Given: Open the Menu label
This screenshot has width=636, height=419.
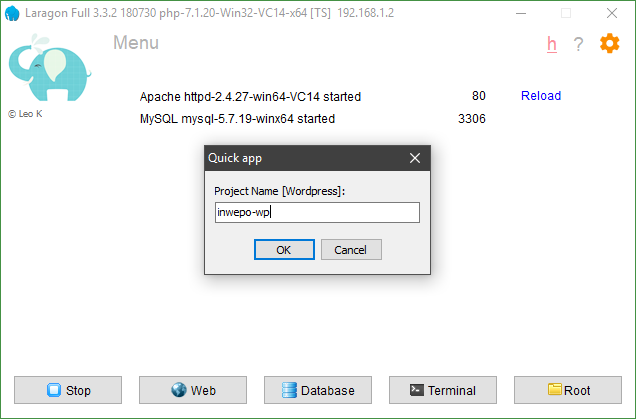Looking at the screenshot, I should (135, 43).
